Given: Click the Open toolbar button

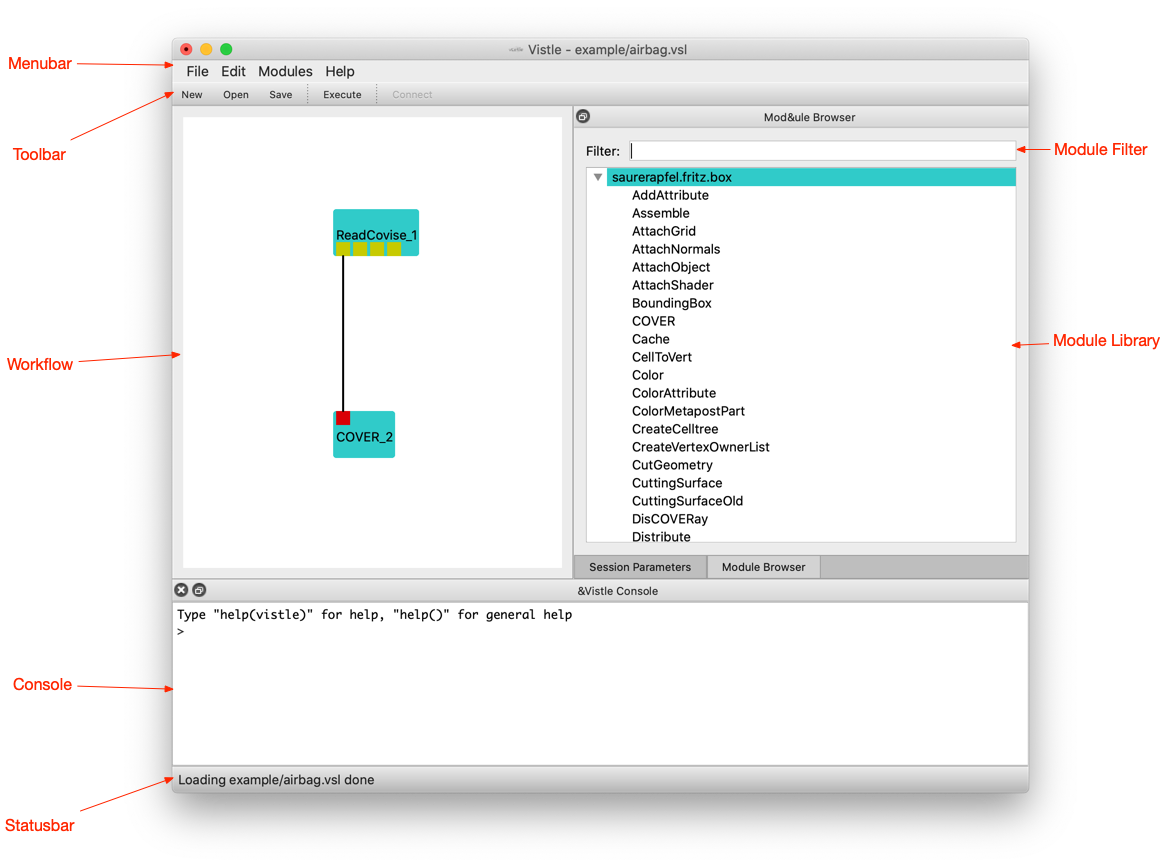Looking at the screenshot, I should tap(236, 95).
